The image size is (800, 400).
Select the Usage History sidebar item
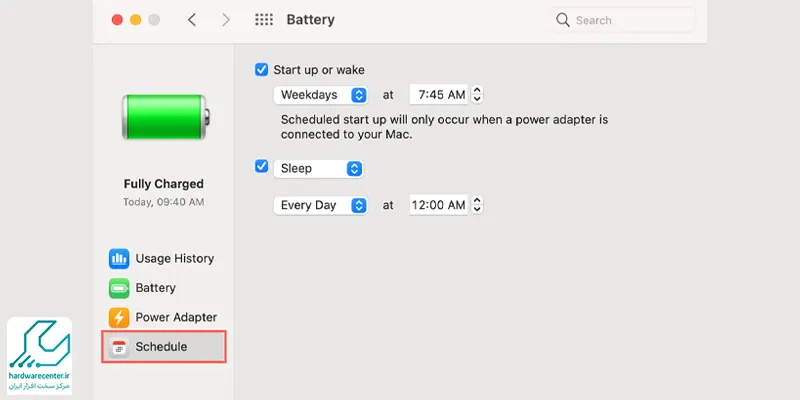point(174,259)
